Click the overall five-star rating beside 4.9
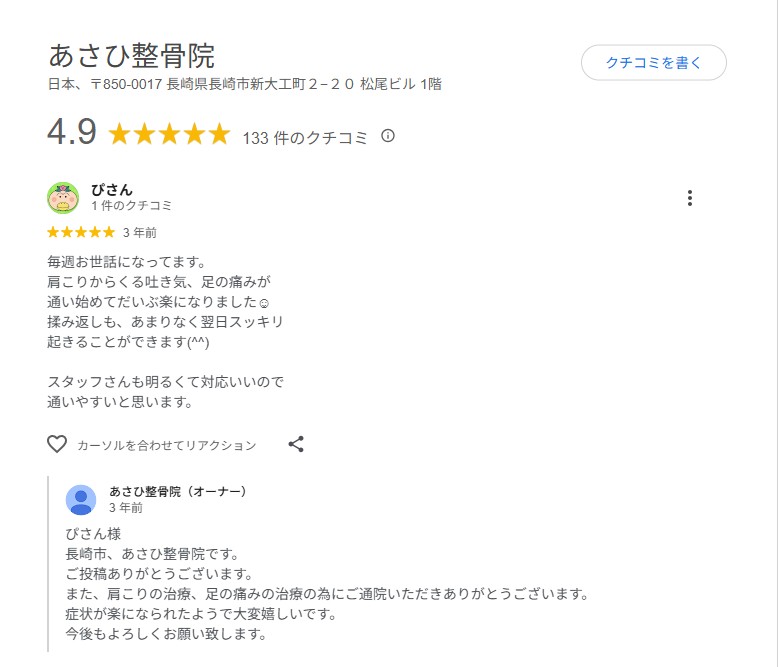Viewport: 778px width, 667px height. 169,135
